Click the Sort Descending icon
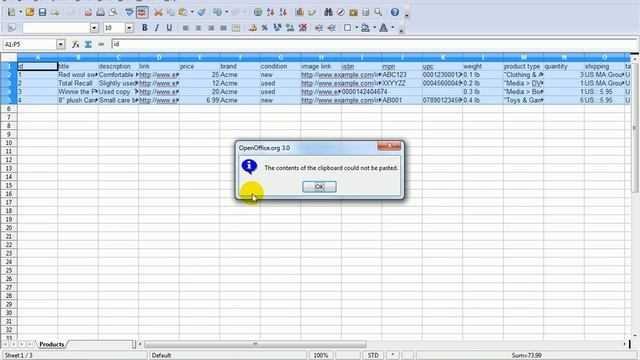This screenshot has height=360, width=640. click(283, 12)
